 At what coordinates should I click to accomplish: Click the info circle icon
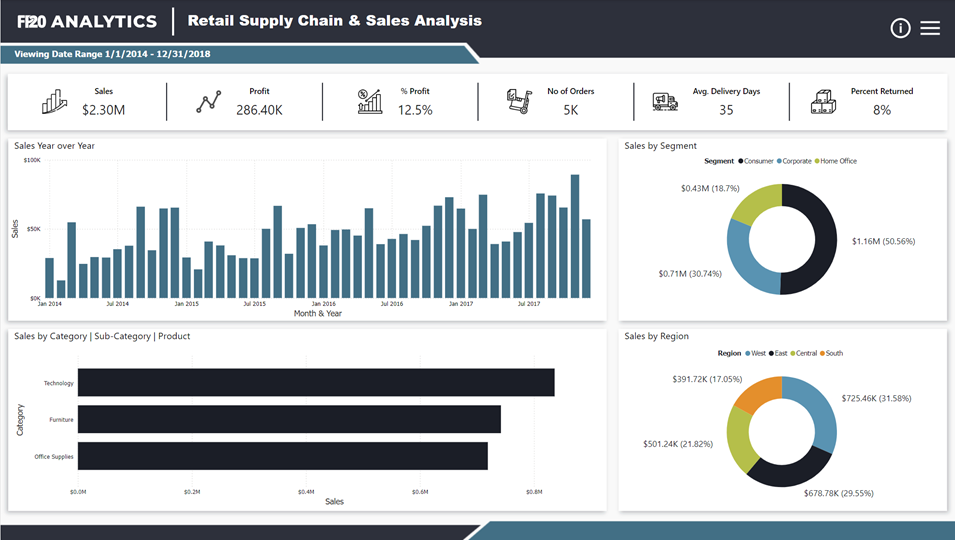coord(900,28)
